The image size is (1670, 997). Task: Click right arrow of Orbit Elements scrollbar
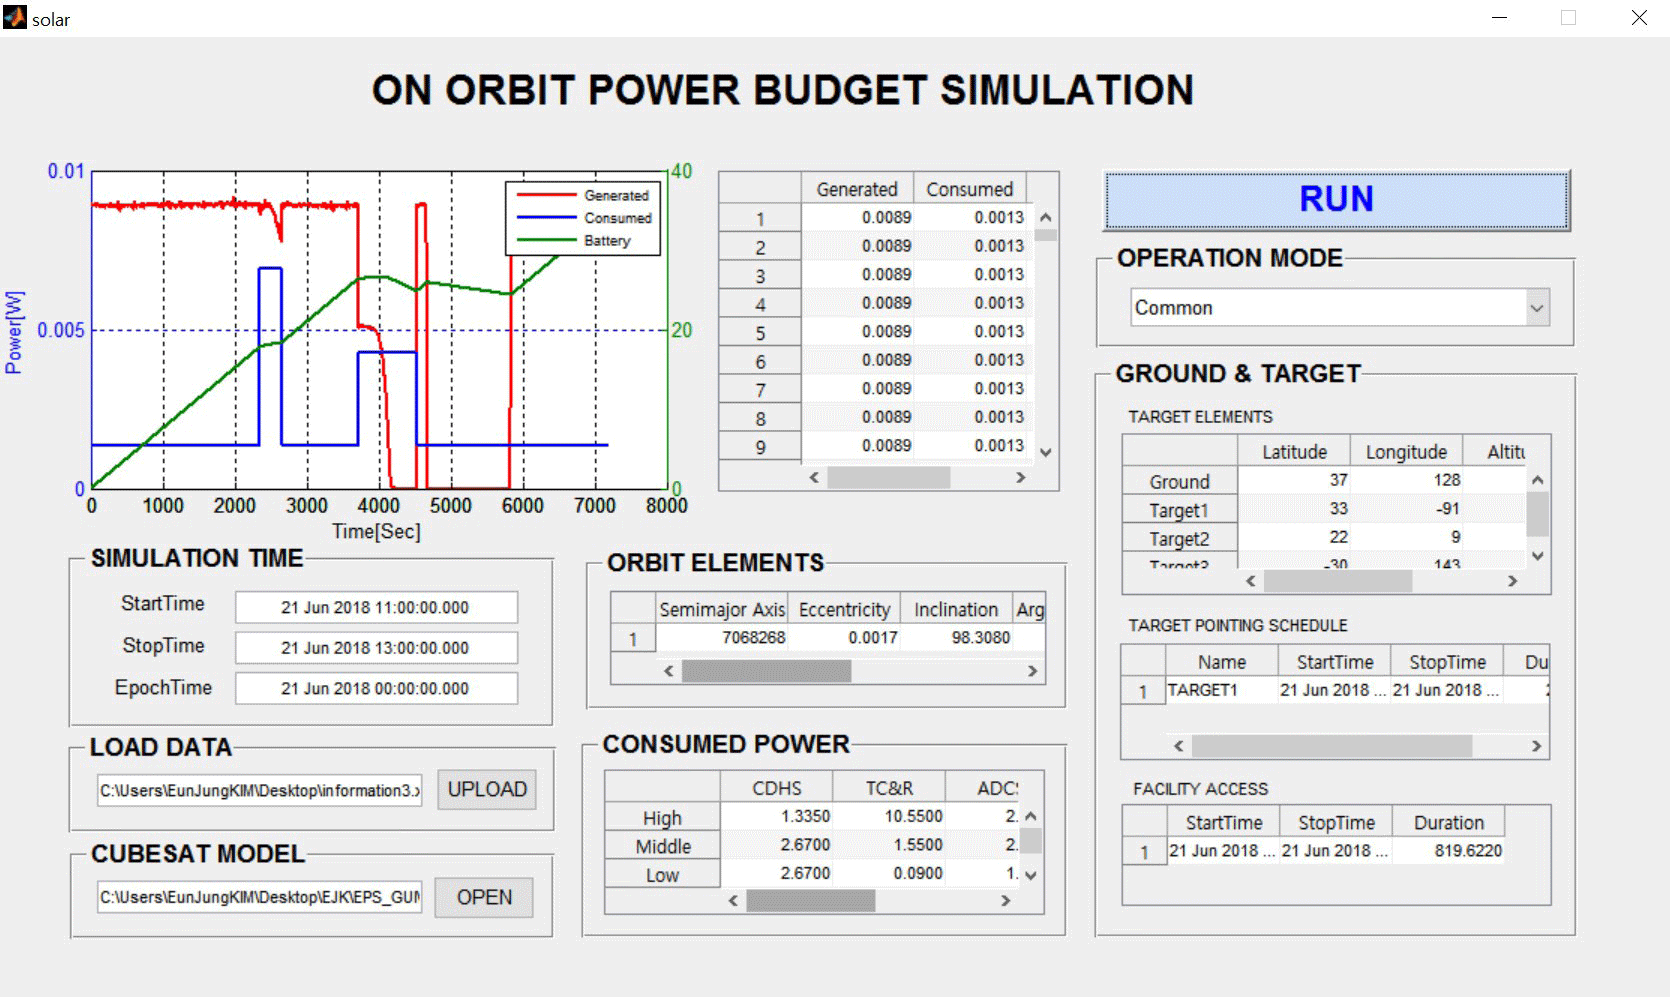coord(1032,671)
